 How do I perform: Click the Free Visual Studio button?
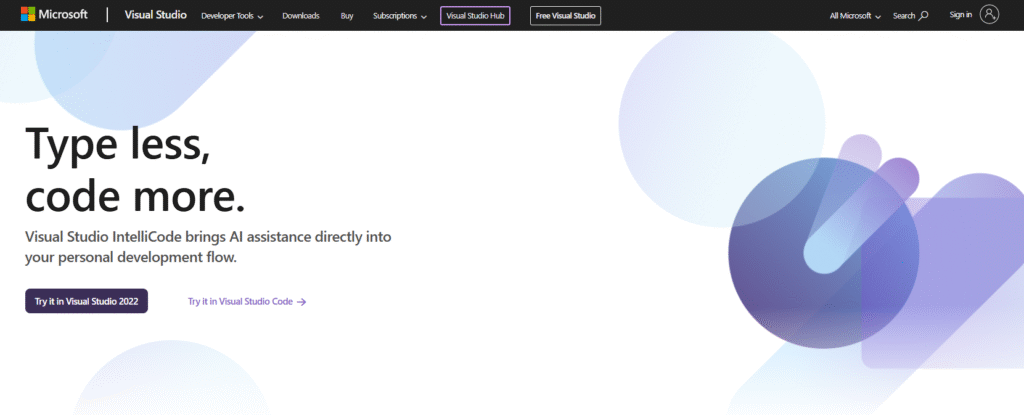pos(566,16)
